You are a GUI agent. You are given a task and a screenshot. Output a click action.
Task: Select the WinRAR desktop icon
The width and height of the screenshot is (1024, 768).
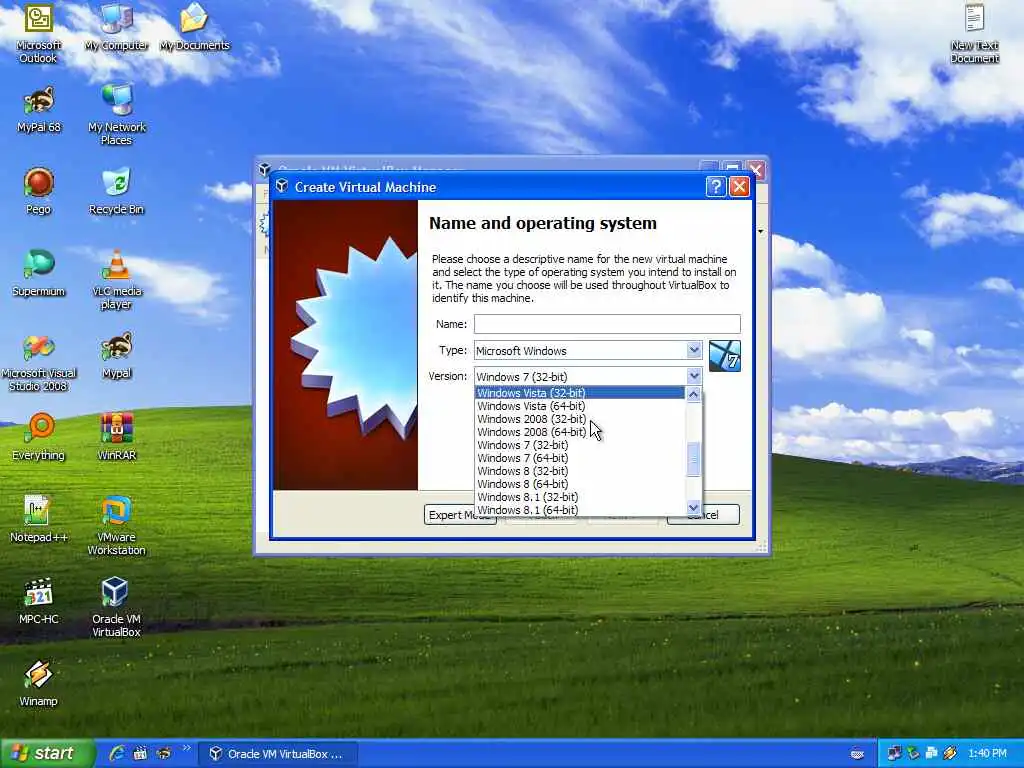point(116,438)
